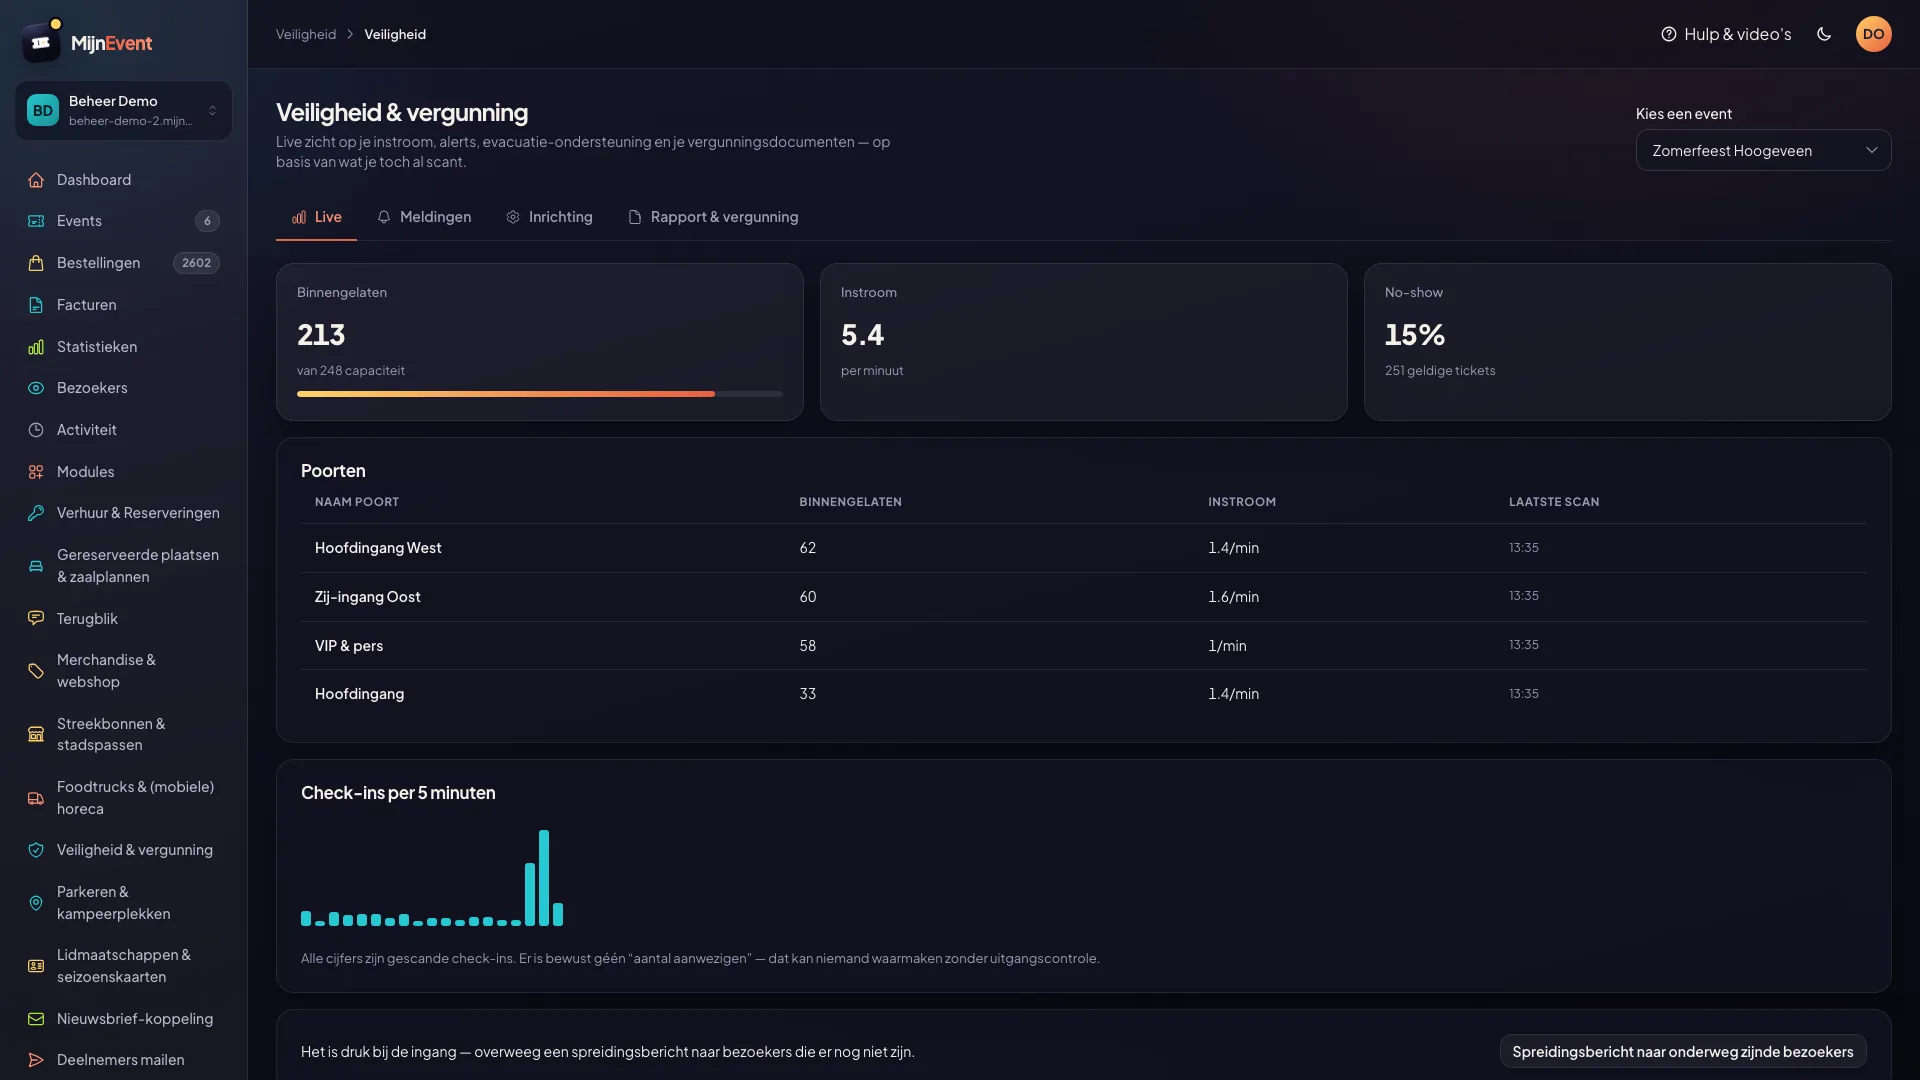This screenshot has width=1920, height=1080.
Task: Open the Facturen document icon
Action: [x=36, y=305]
